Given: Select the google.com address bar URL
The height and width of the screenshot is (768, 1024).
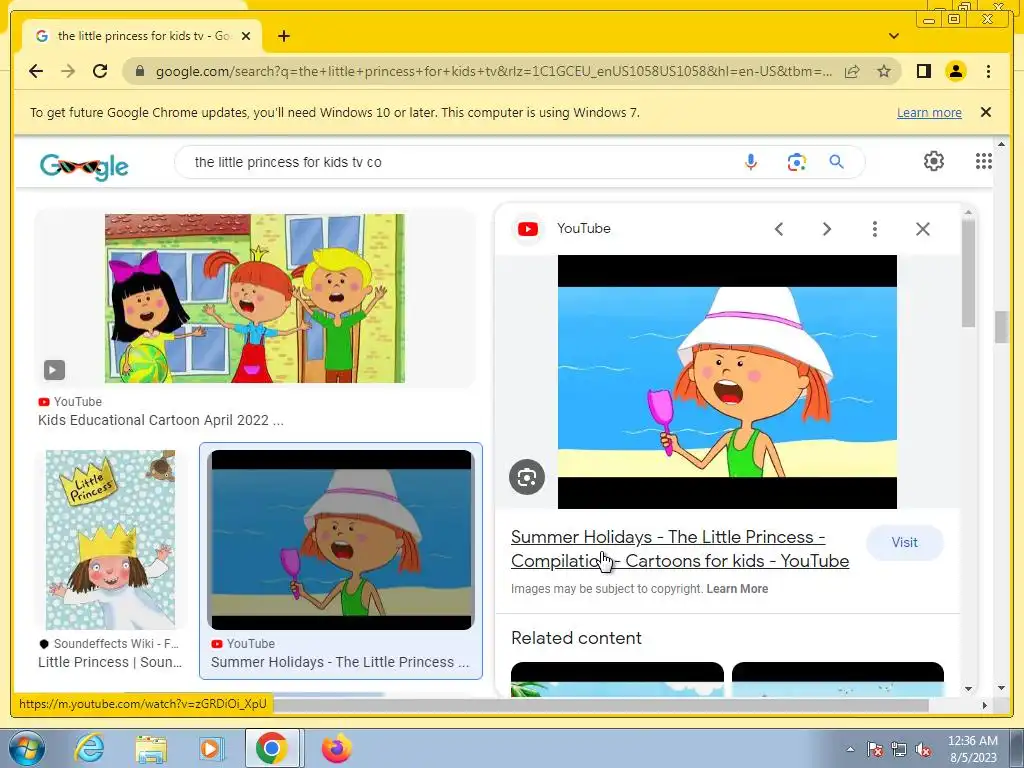Looking at the screenshot, I should click(493, 71).
